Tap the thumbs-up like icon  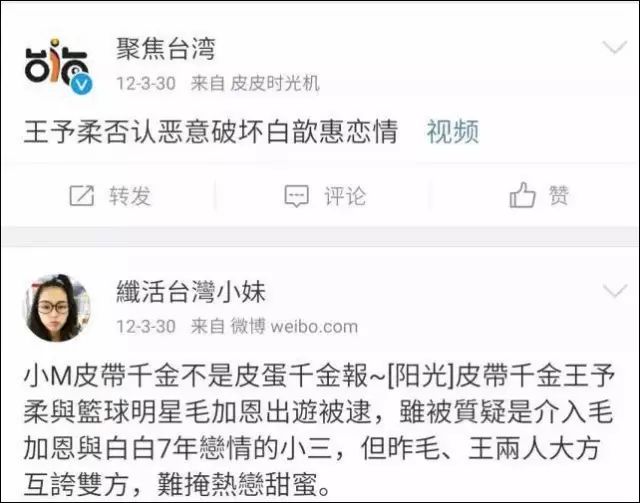[522, 195]
